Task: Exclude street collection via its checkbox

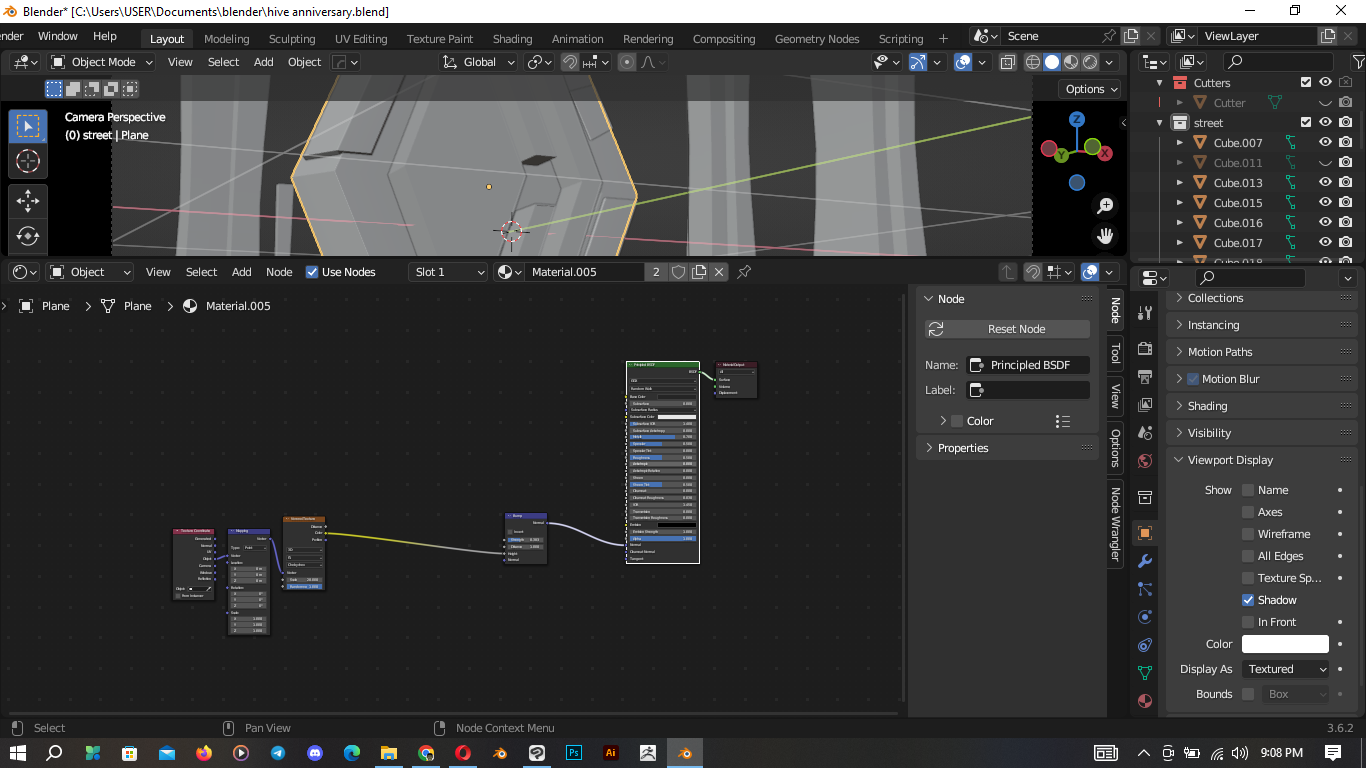Action: pyautogui.click(x=1305, y=123)
